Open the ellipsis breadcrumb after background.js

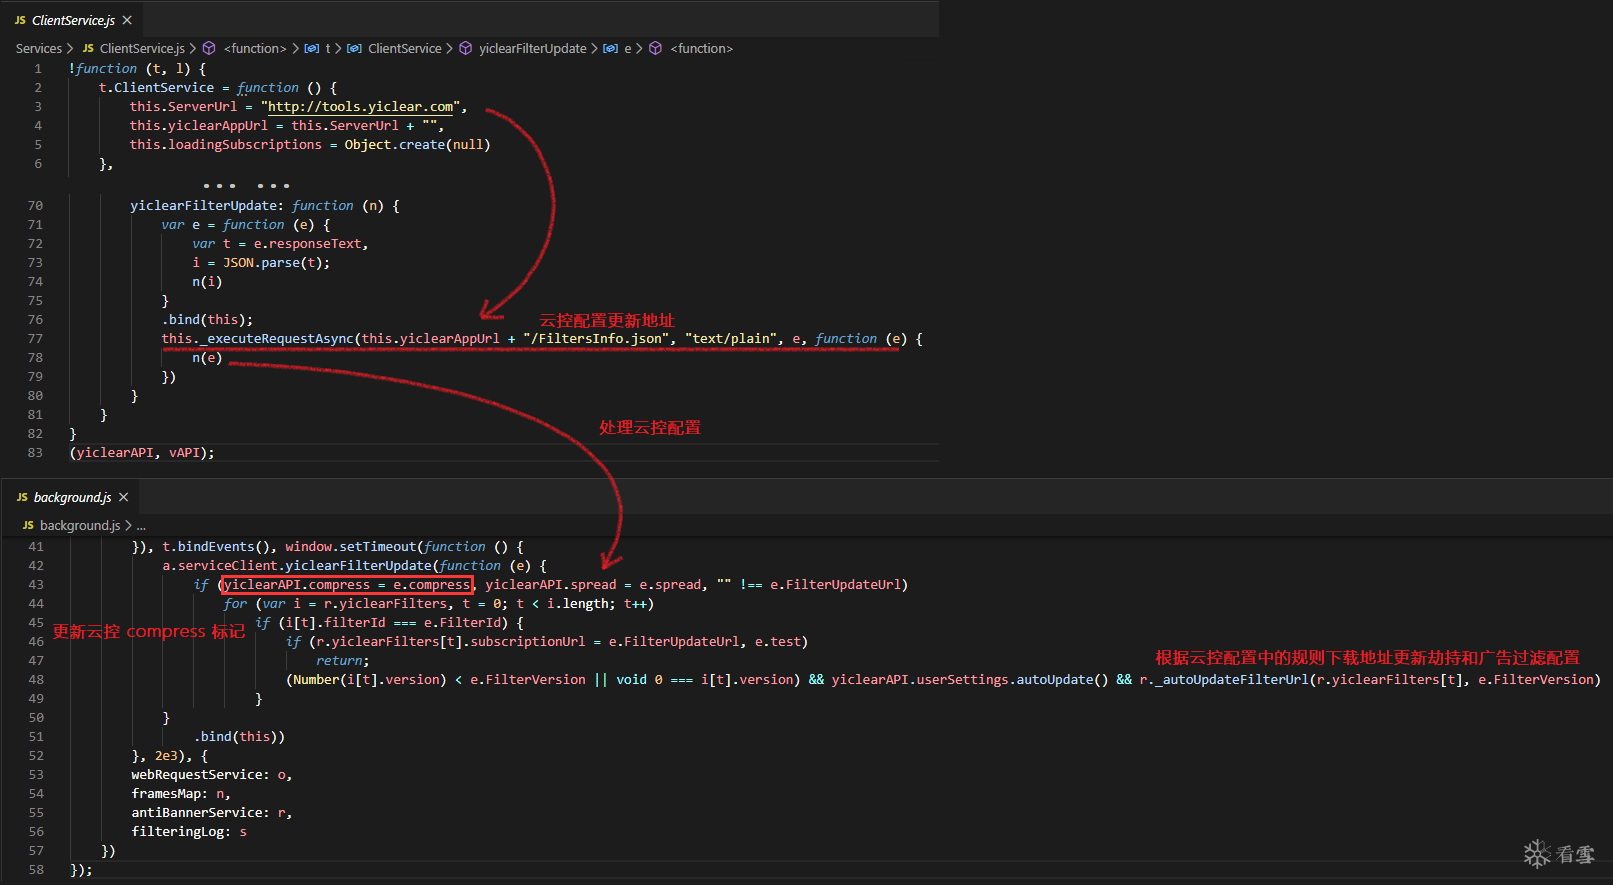click(141, 526)
